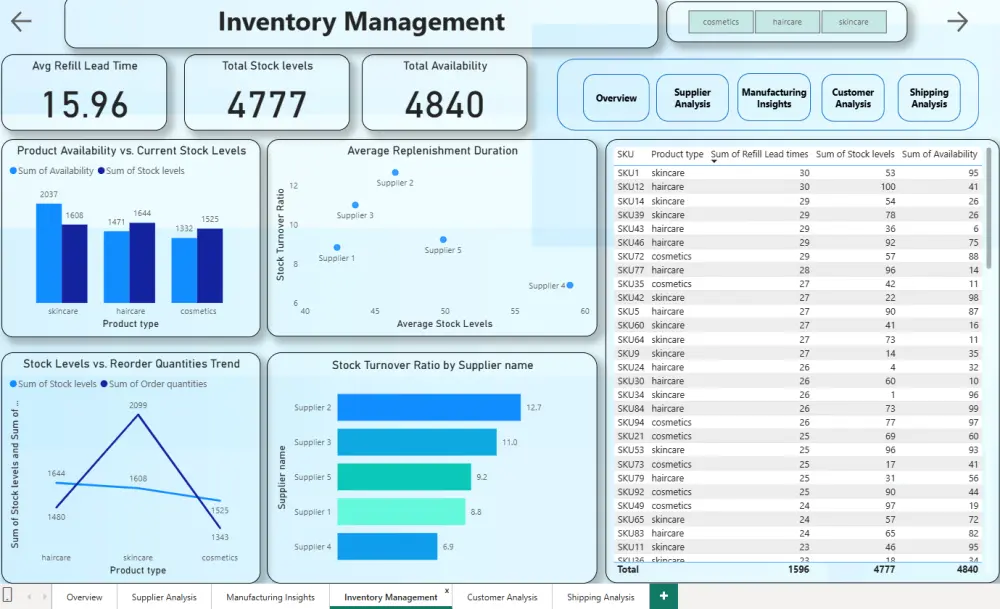Click the Average Replenishment Duration chart title
The height and width of the screenshot is (609, 1000).
click(432, 150)
